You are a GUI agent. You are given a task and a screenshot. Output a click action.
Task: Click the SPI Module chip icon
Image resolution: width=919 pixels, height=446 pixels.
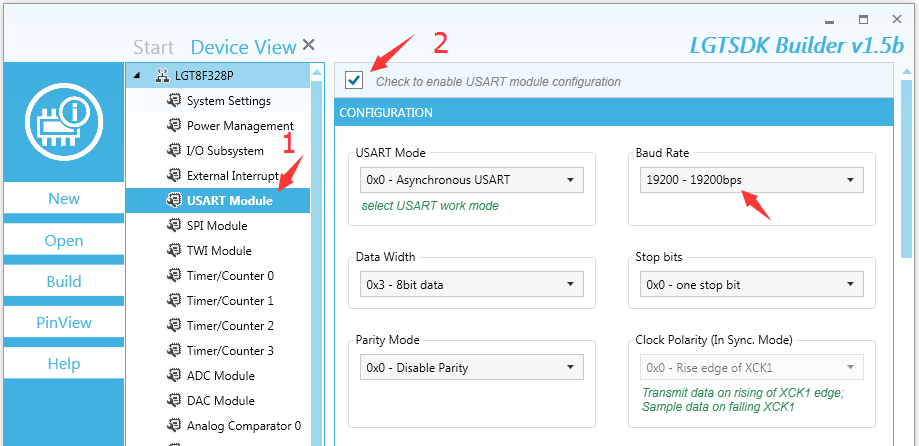tap(173, 226)
